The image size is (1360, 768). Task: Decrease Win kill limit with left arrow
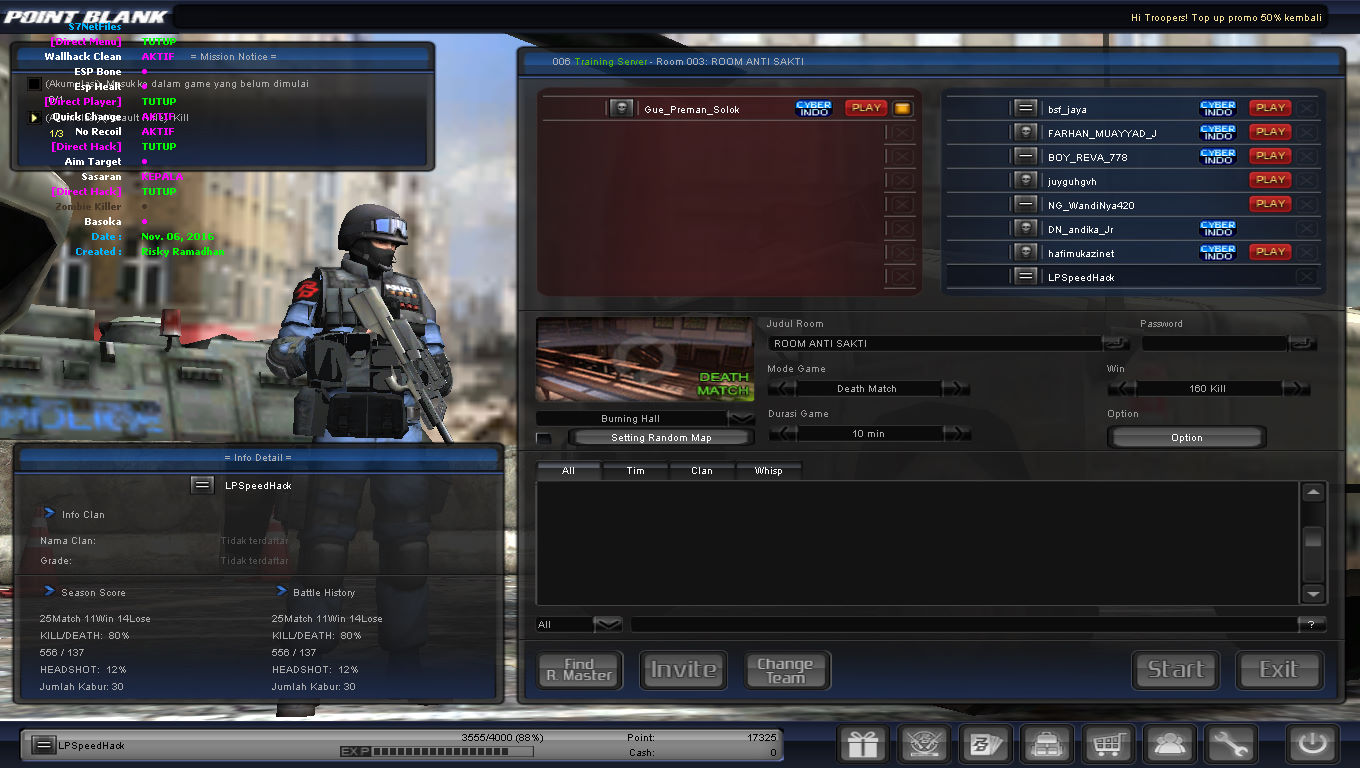coord(1122,388)
